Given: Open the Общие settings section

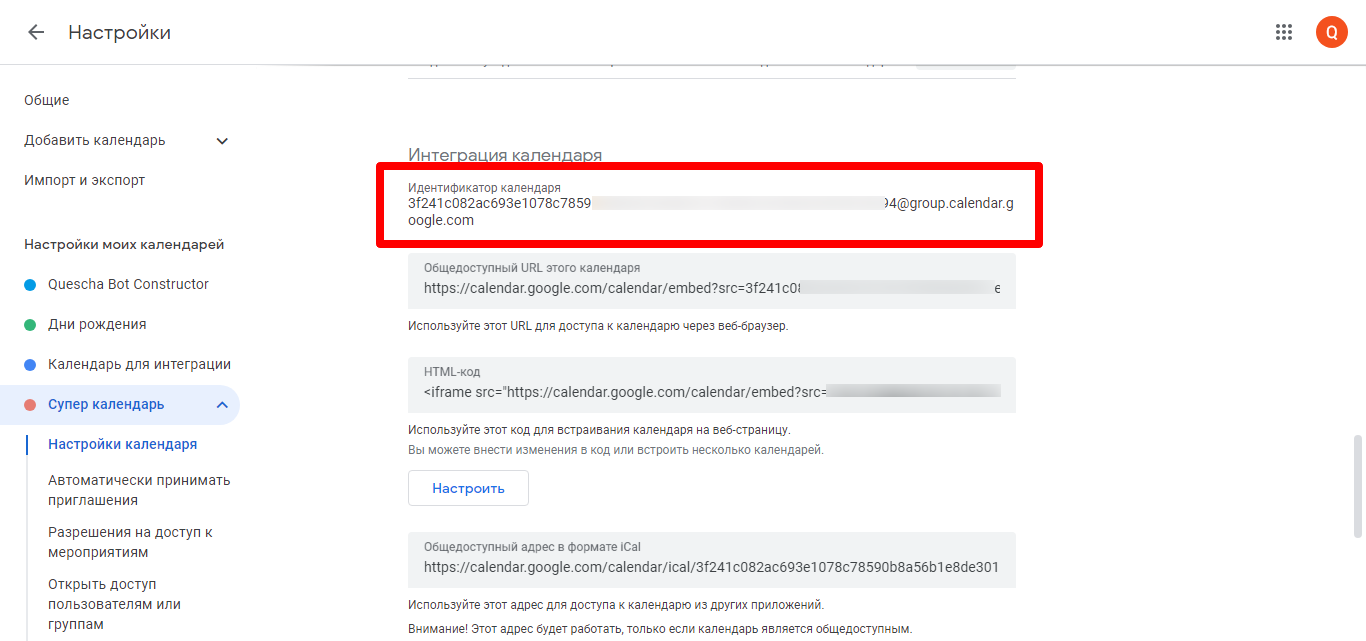Looking at the screenshot, I should [x=47, y=100].
